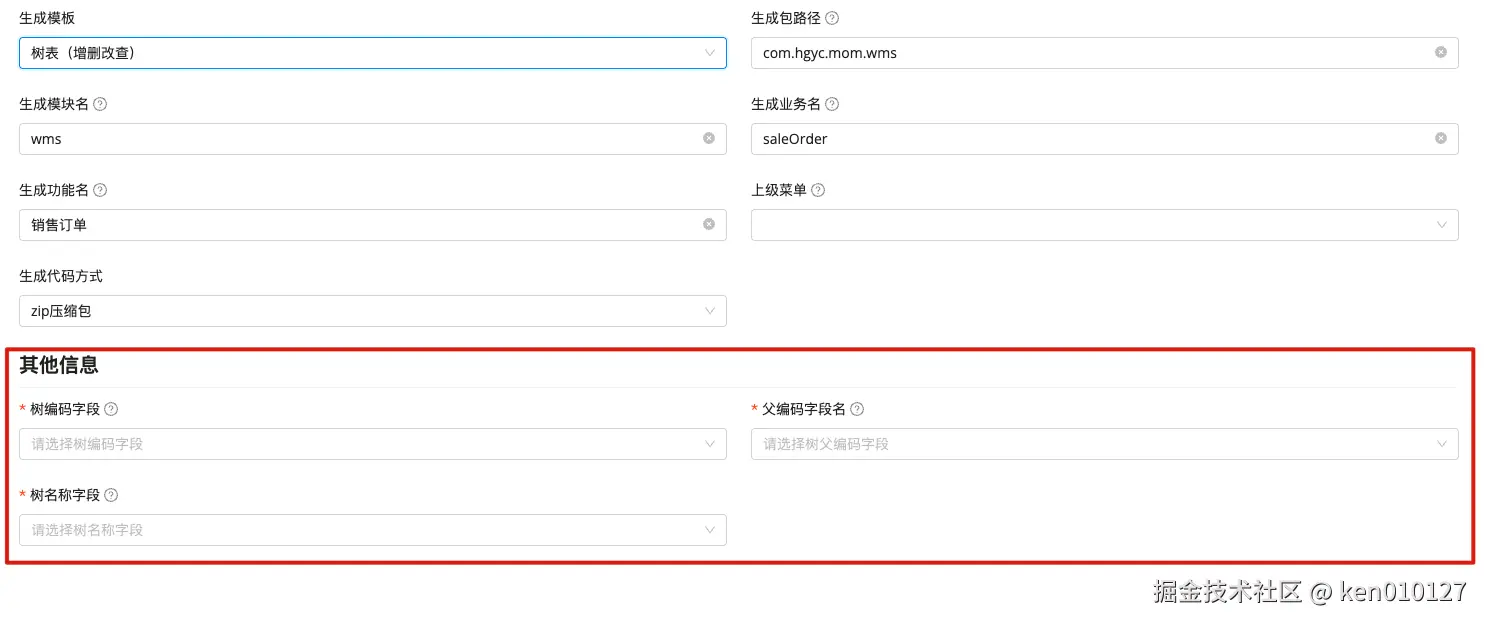Click the 树编码字段 help icon
The width and height of the screenshot is (1486, 625).
pyautogui.click(x=110, y=408)
